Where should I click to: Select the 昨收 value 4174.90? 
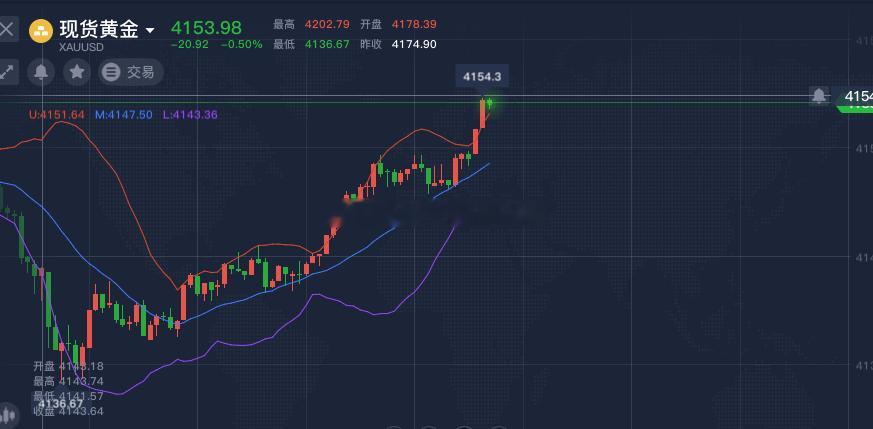pos(414,44)
